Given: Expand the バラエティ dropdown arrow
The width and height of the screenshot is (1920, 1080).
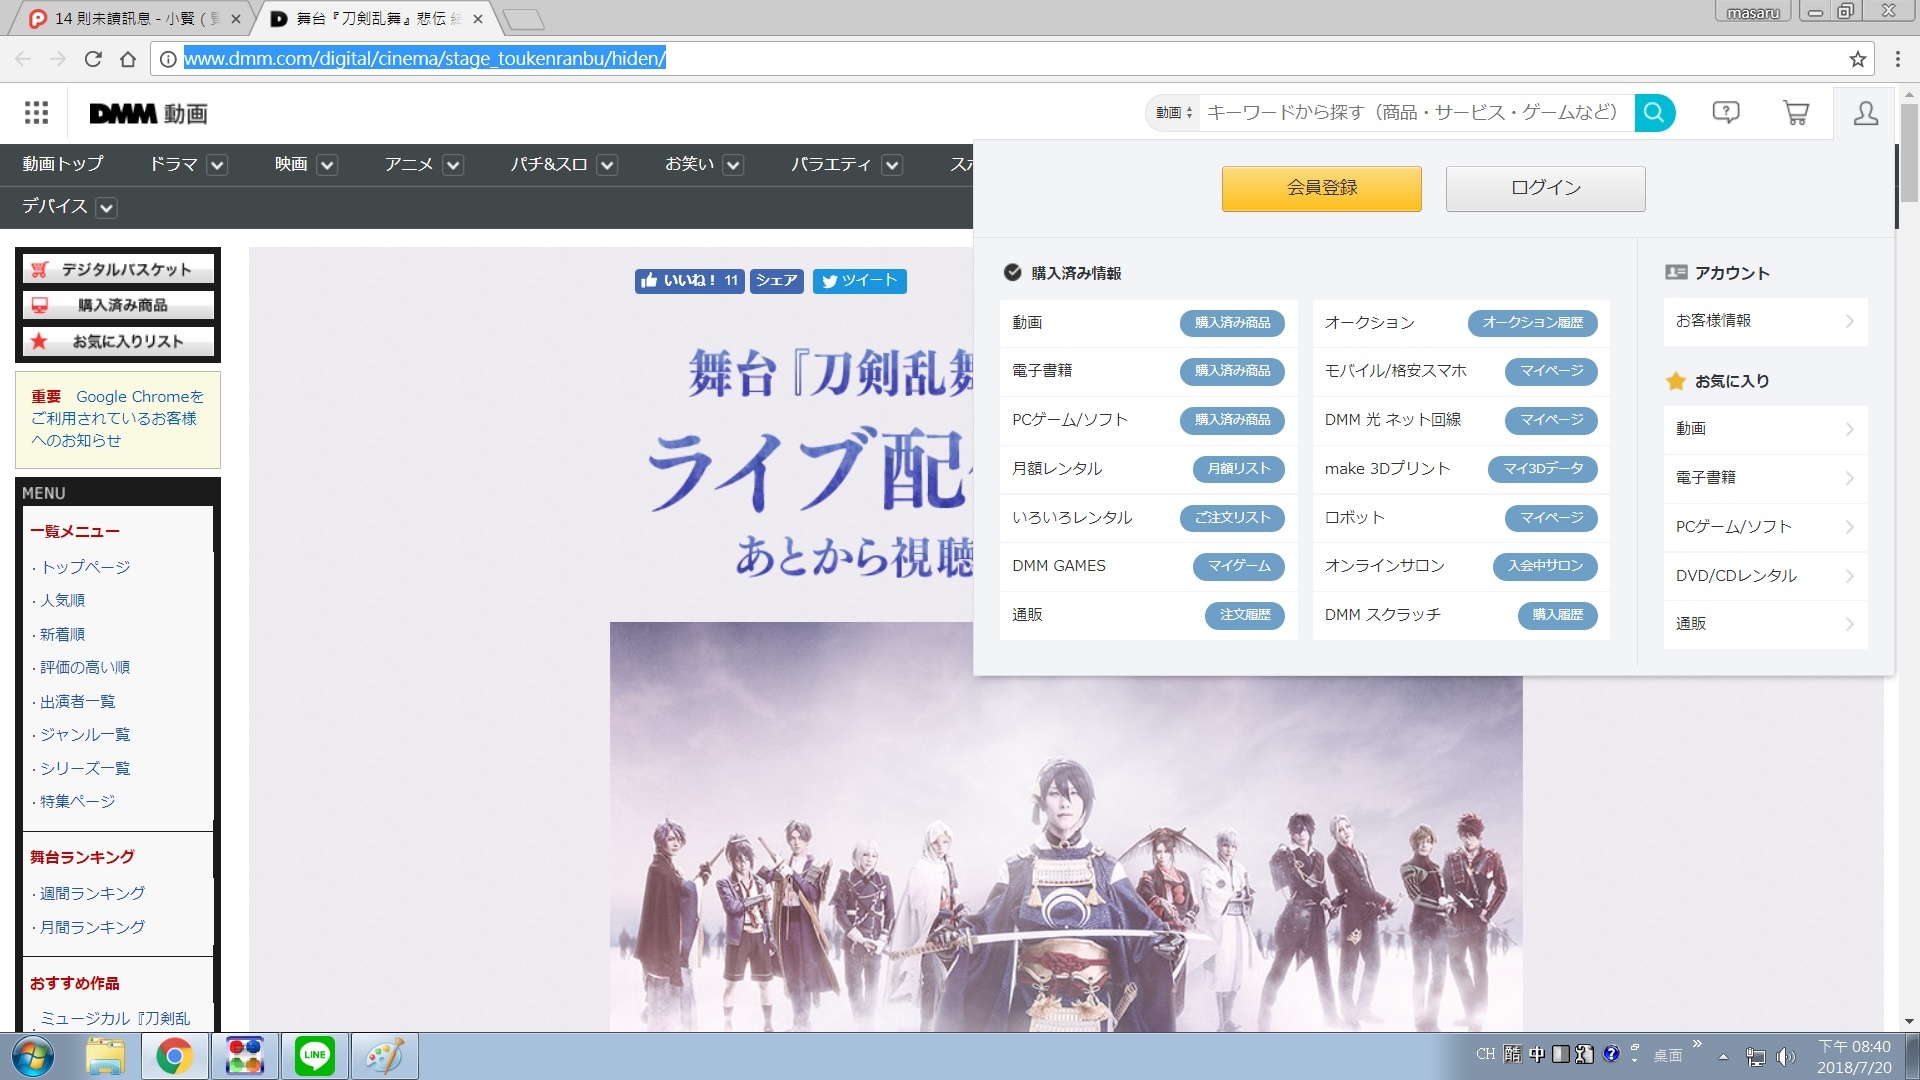Looking at the screenshot, I should click(x=893, y=165).
